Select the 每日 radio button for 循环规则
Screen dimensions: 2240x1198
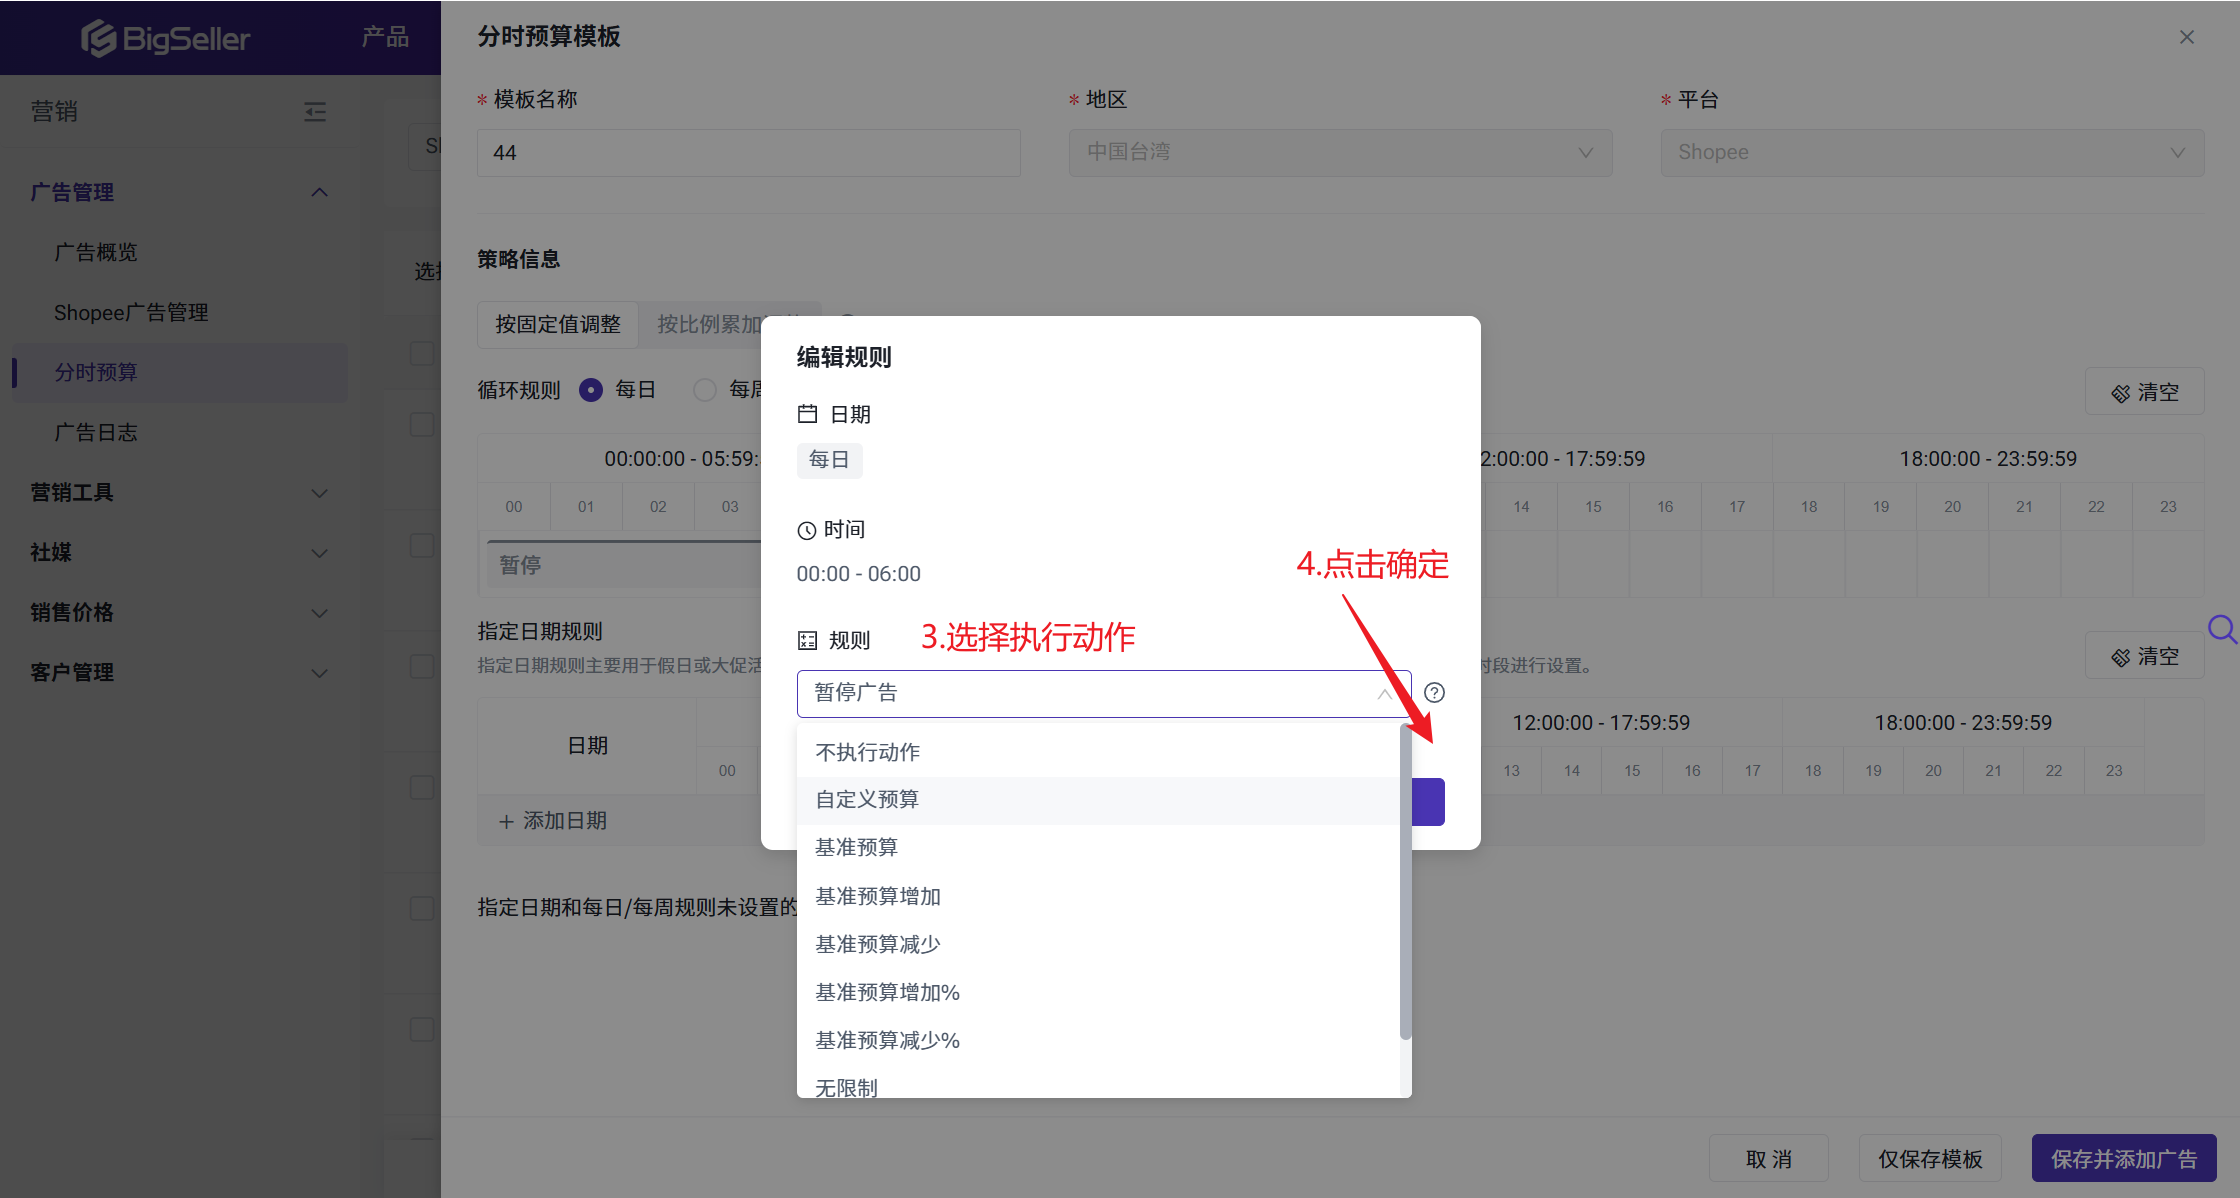pos(591,390)
